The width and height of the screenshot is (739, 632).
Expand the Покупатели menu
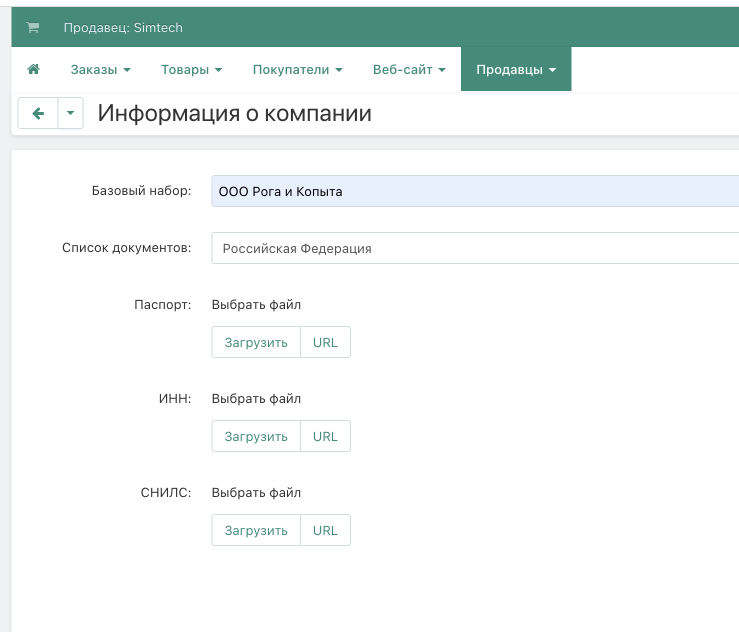click(x=297, y=70)
